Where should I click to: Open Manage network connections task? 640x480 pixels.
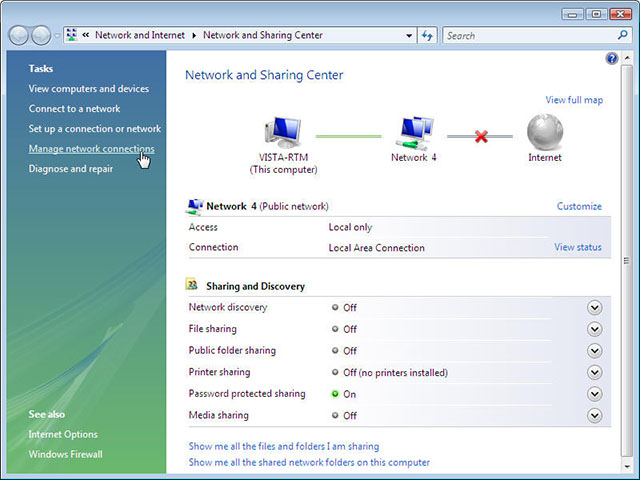(x=91, y=149)
